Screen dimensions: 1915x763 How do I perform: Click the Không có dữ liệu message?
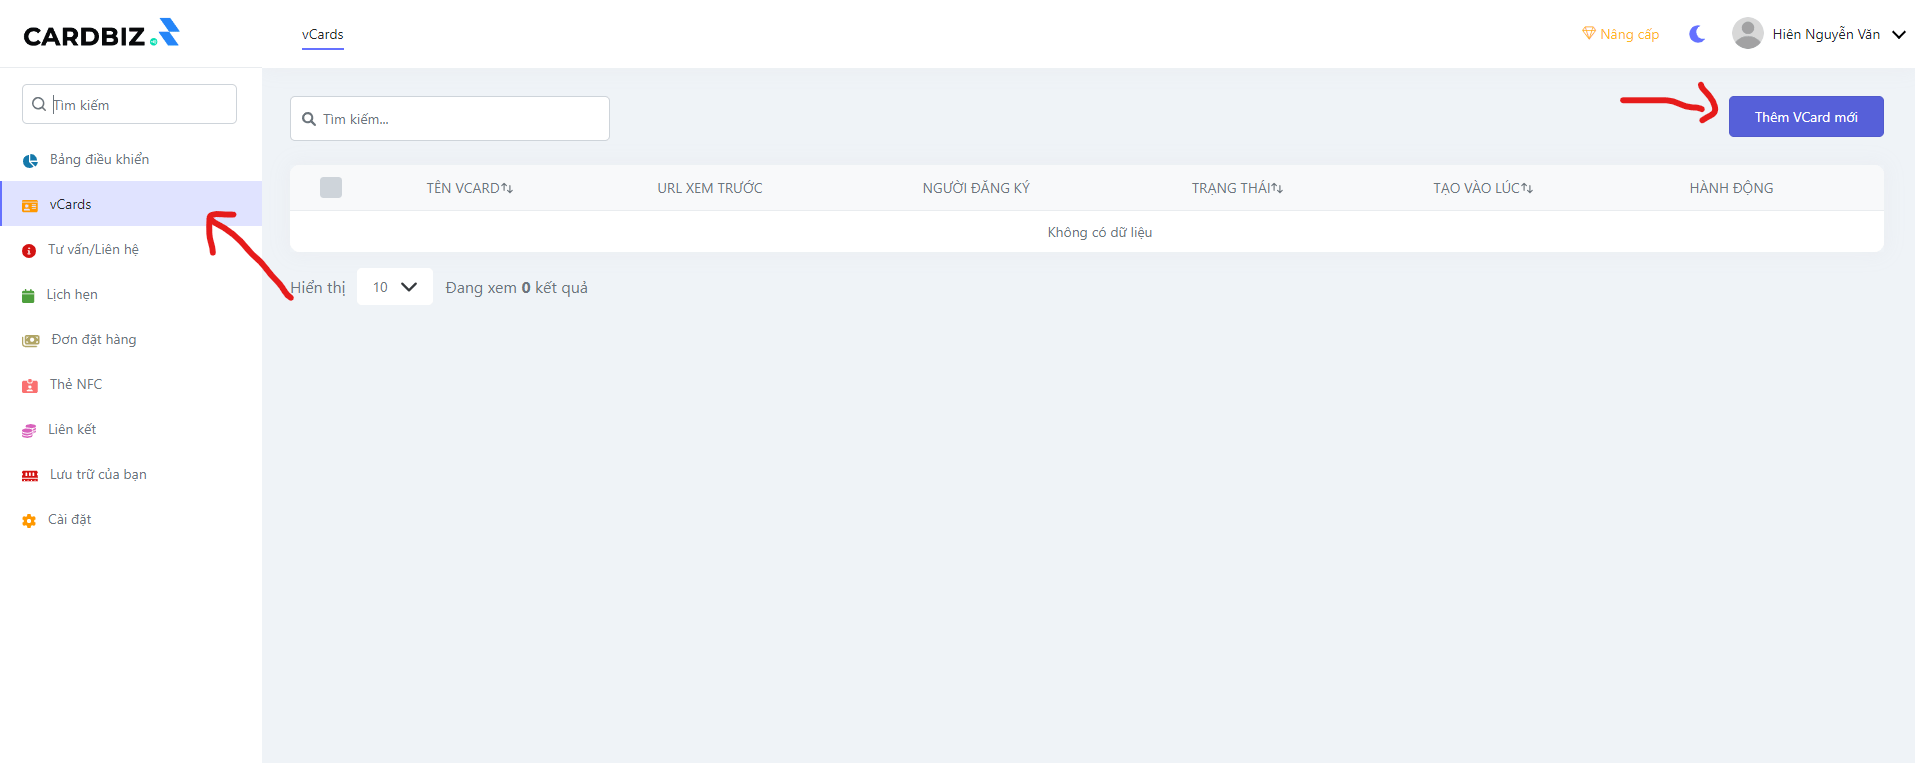(1100, 232)
